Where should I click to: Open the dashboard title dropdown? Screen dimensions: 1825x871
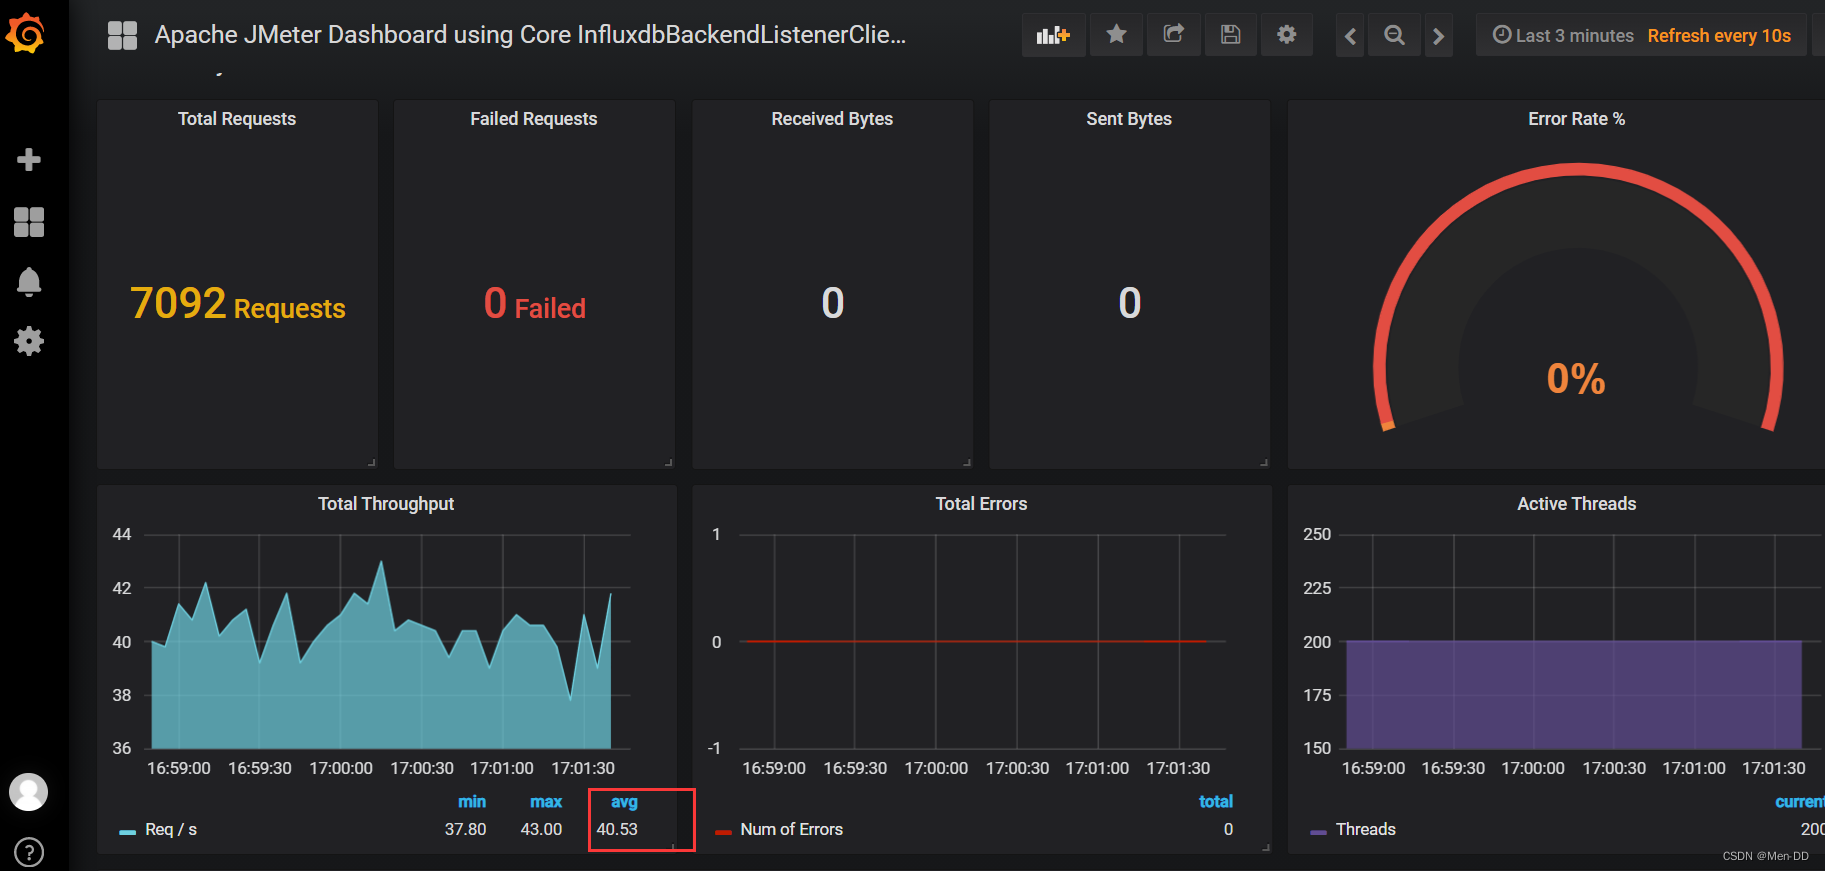(530, 35)
